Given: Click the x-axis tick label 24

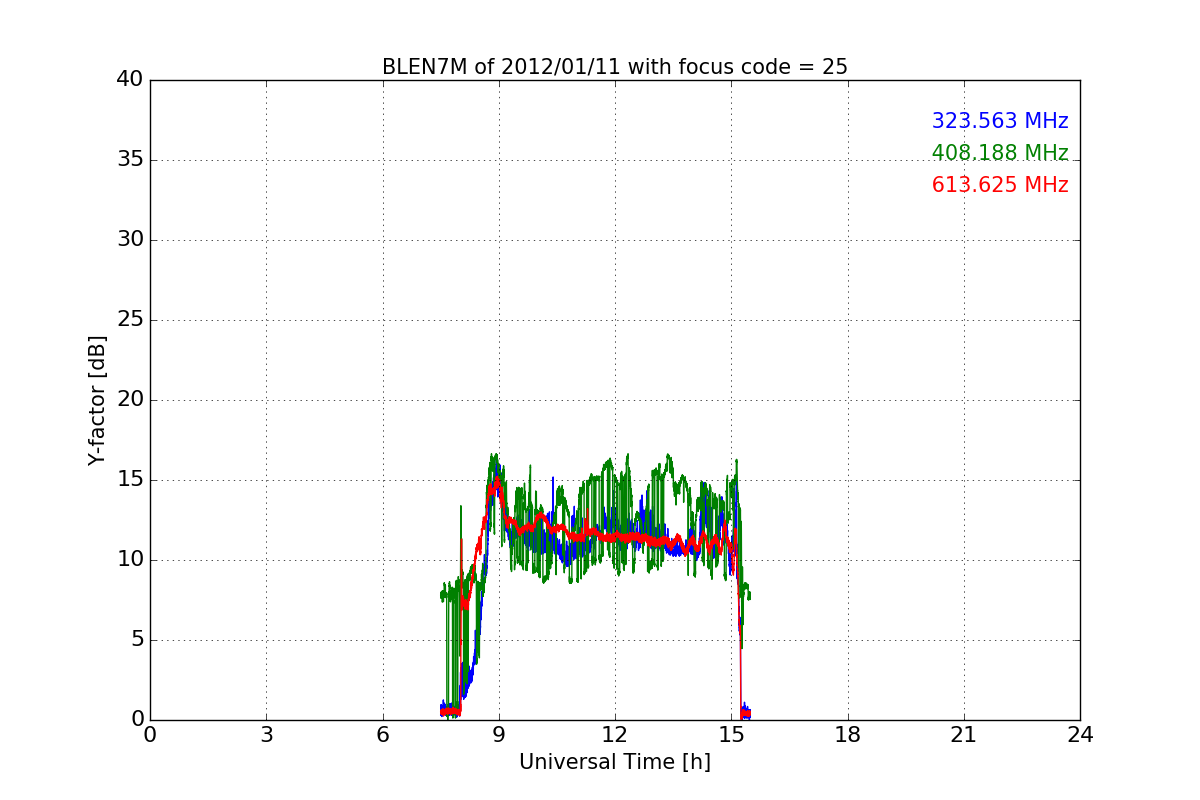Looking at the screenshot, I should point(1080,735).
